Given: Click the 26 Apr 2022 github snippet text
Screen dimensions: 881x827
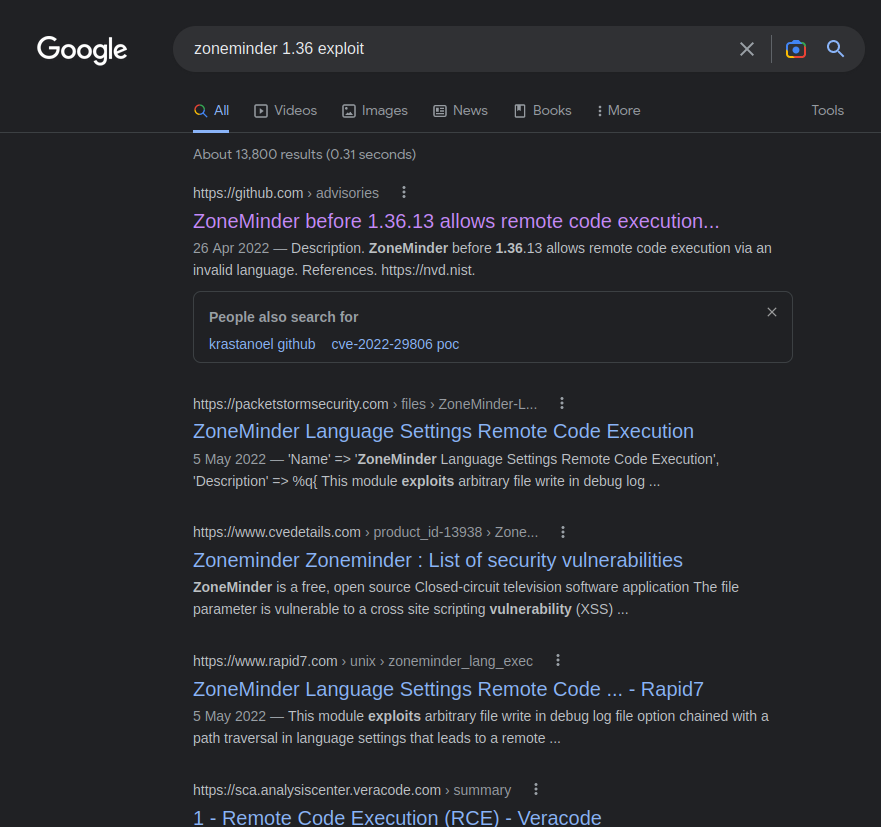Looking at the screenshot, I should click(x=482, y=260).
